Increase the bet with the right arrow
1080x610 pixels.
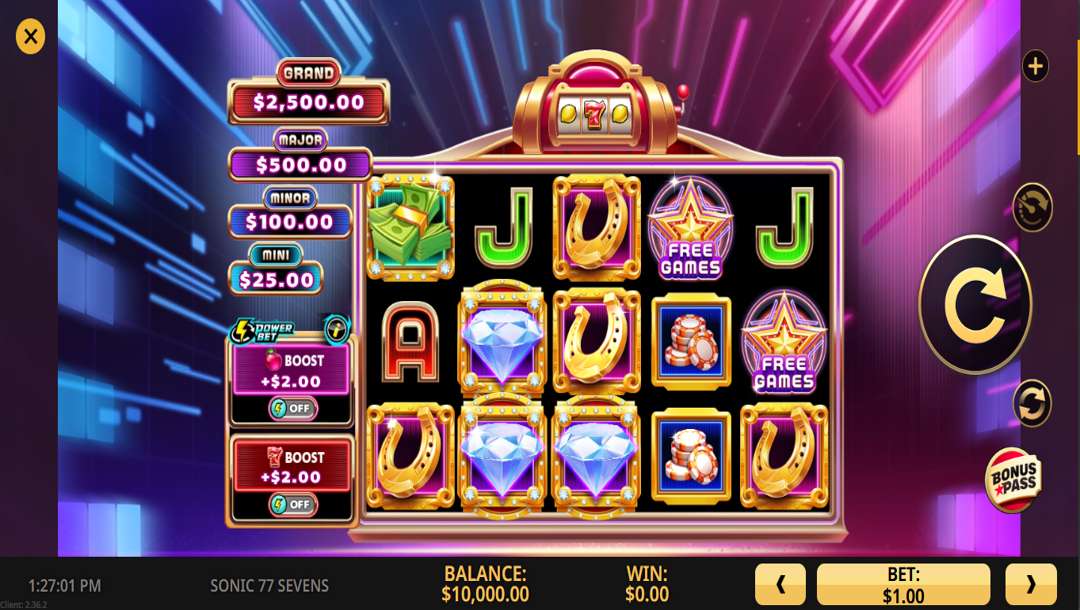pos(1030,585)
